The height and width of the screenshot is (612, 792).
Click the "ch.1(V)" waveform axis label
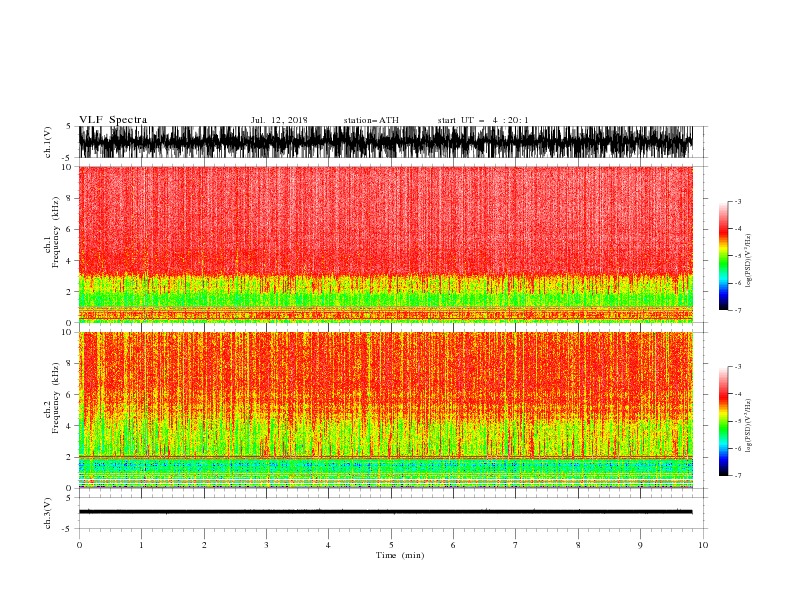click(x=48, y=142)
